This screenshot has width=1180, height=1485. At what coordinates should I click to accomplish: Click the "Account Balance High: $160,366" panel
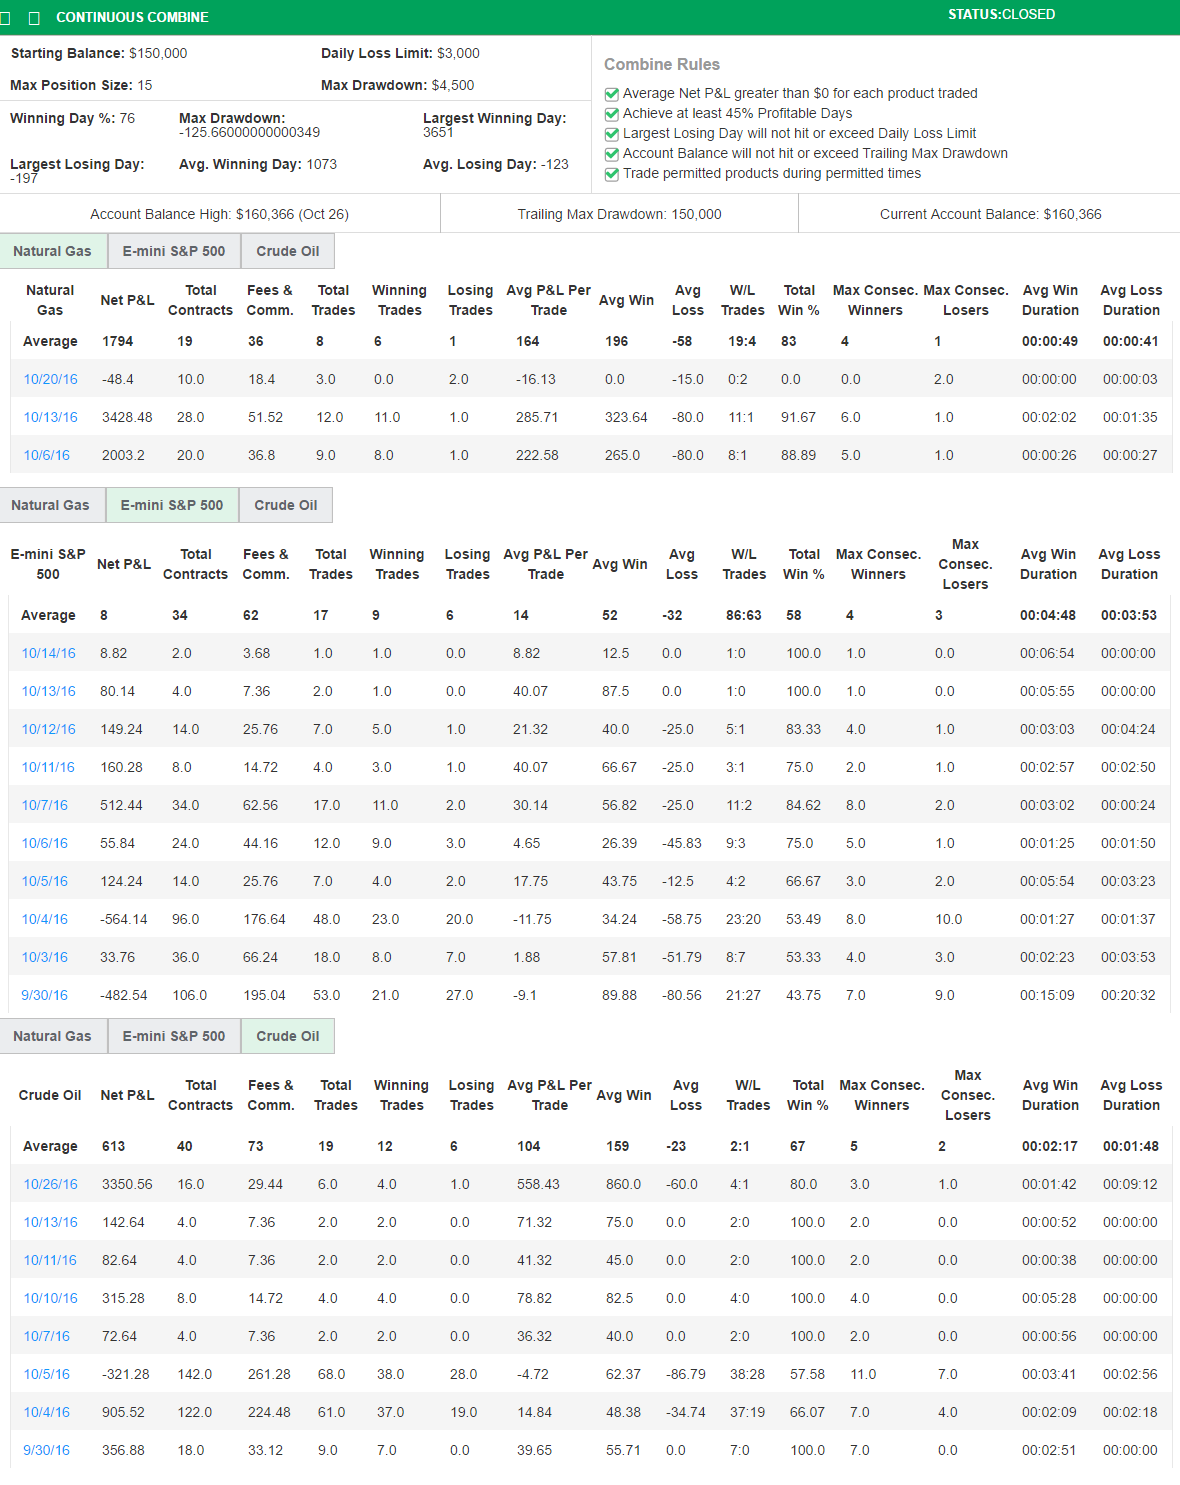tap(220, 213)
